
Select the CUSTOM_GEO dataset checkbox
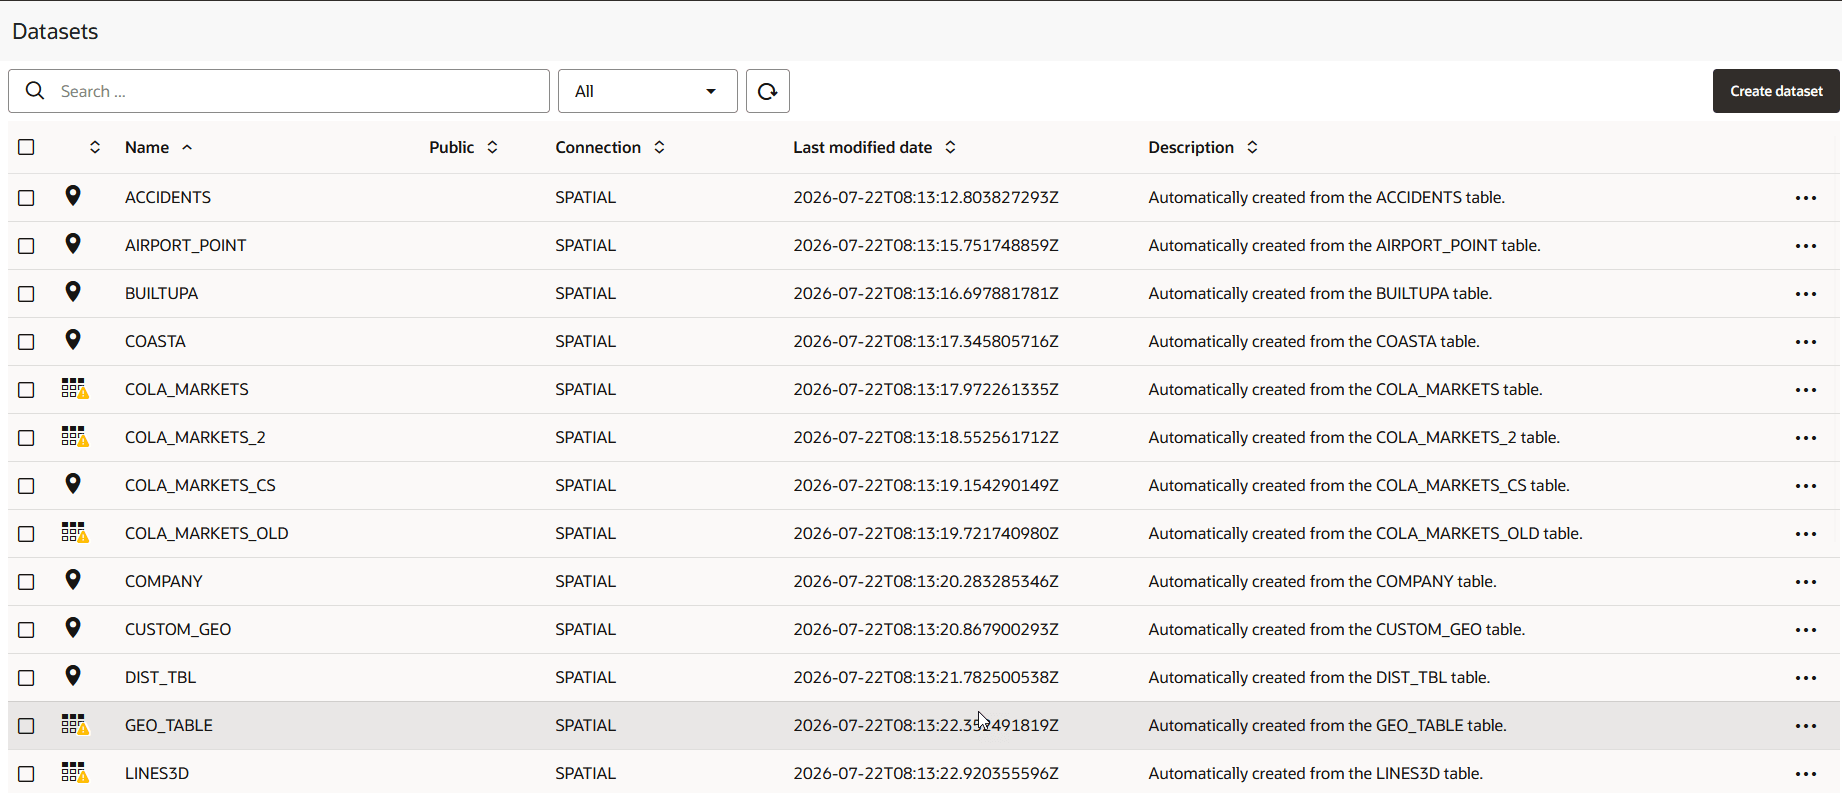(x=26, y=630)
